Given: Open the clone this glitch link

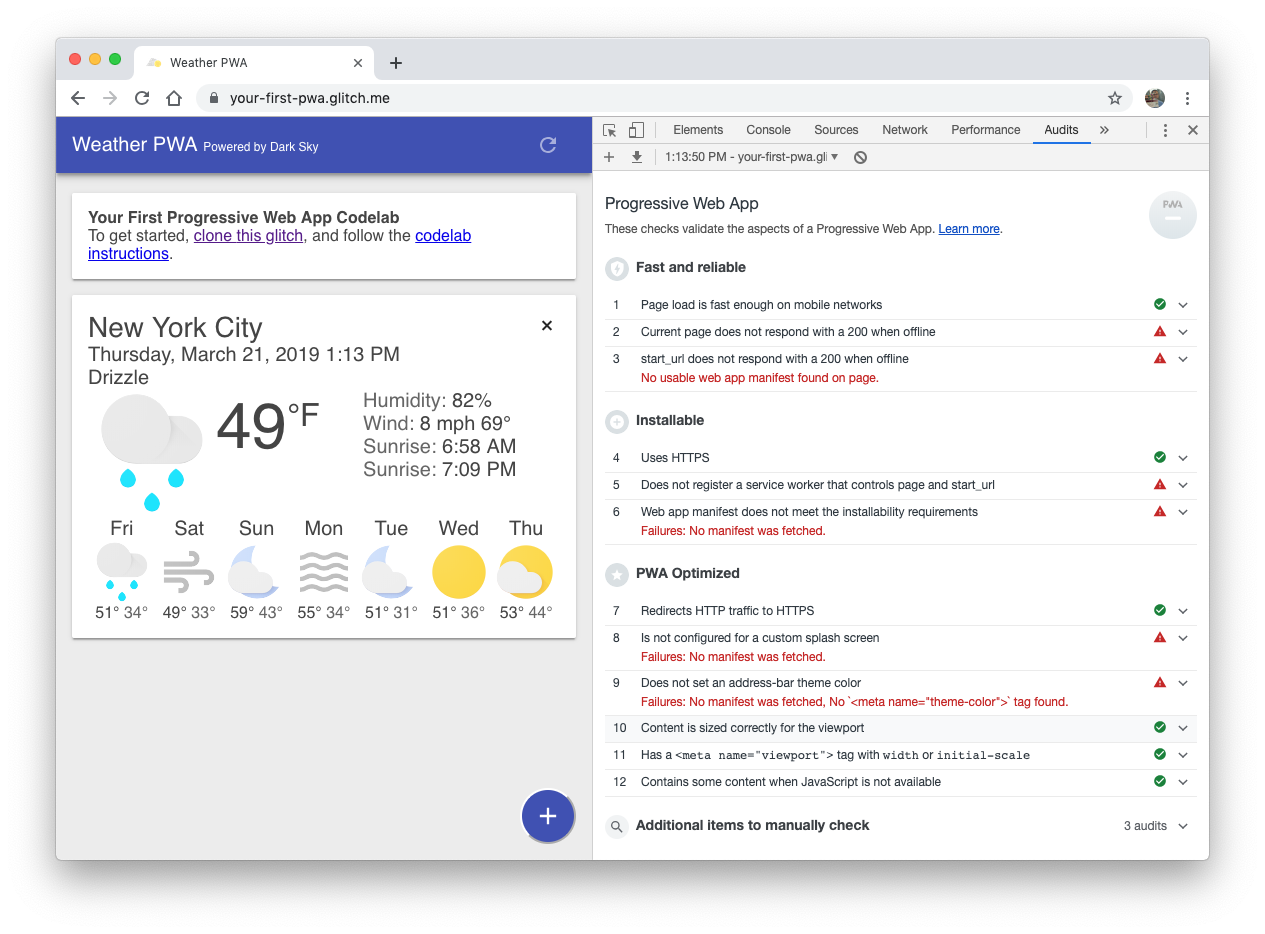Looking at the screenshot, I should pos(248,236).
